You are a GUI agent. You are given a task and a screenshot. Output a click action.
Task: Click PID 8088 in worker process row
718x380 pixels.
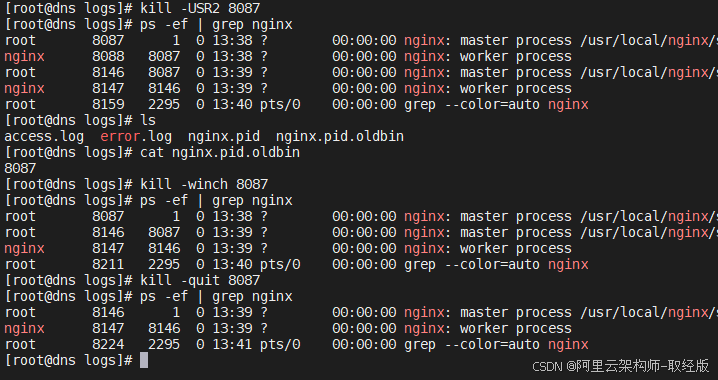(x=108, y=56)
